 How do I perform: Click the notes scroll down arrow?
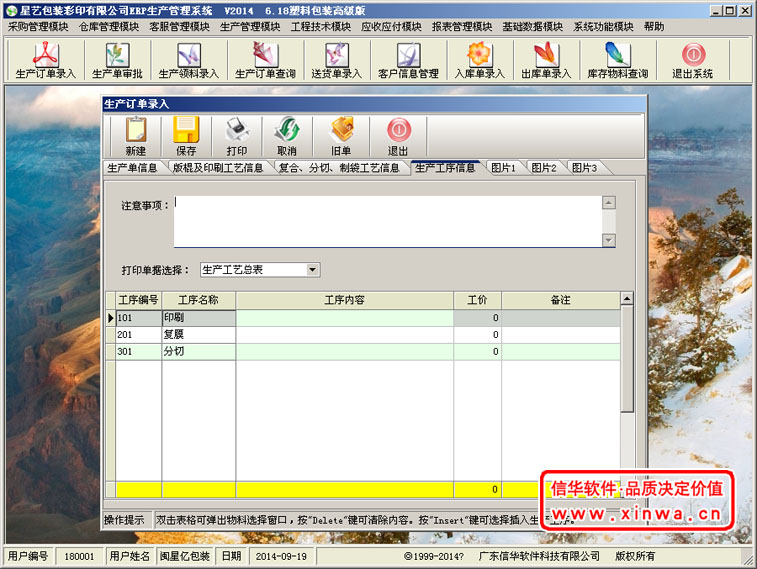pyautogui.click(x=608, y=240)
